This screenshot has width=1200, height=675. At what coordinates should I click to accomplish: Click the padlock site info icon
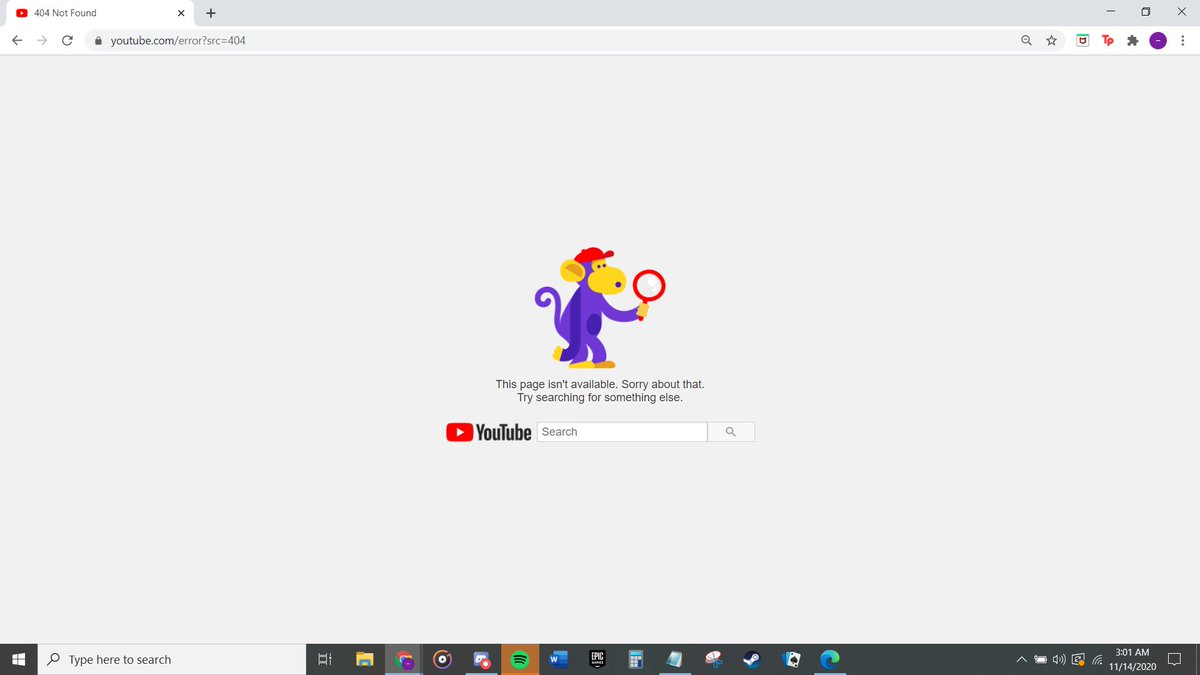[98, 41]
